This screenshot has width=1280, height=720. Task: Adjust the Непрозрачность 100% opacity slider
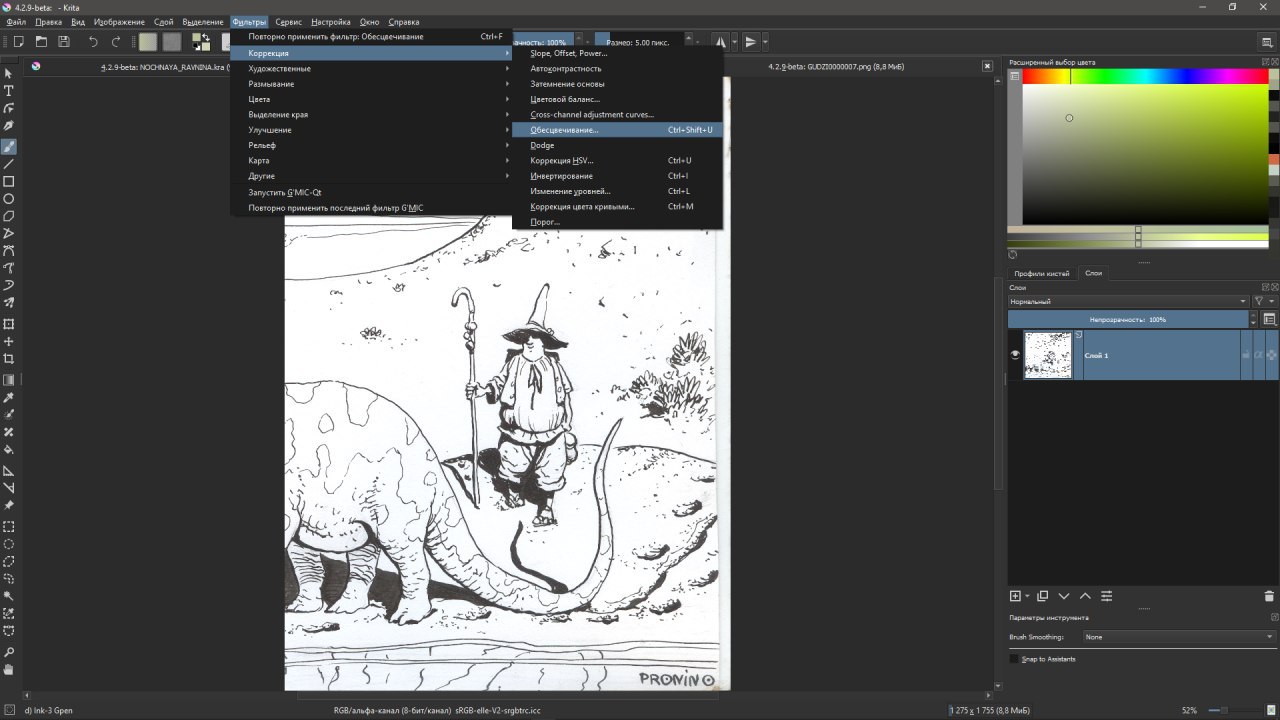[x=1128, y=319]
